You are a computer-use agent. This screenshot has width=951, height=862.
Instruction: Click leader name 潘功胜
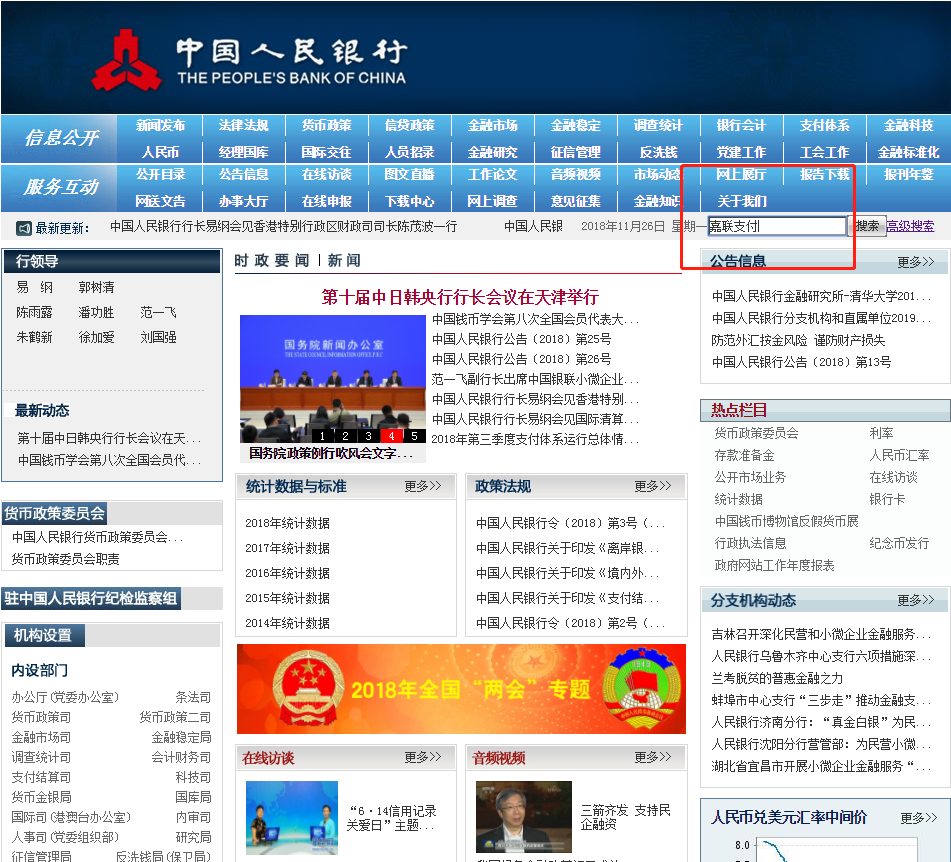[96, 312]
